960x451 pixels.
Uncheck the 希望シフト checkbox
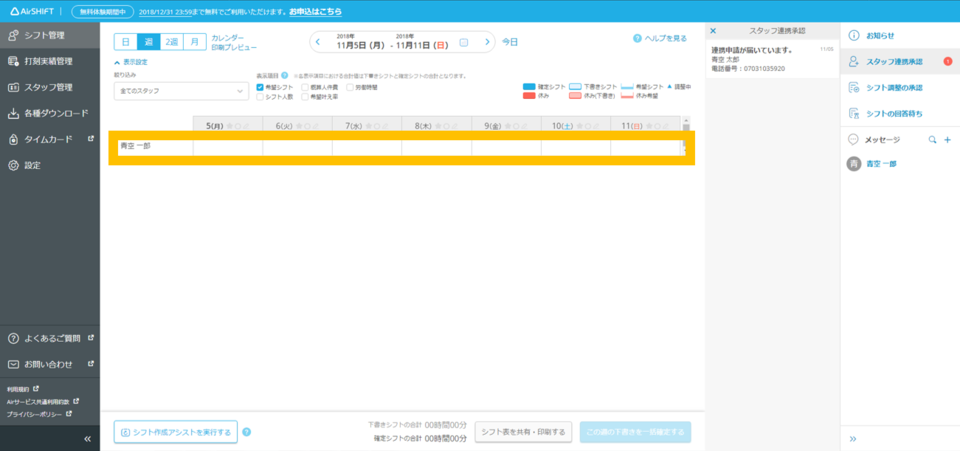click(x=261, y=87)
